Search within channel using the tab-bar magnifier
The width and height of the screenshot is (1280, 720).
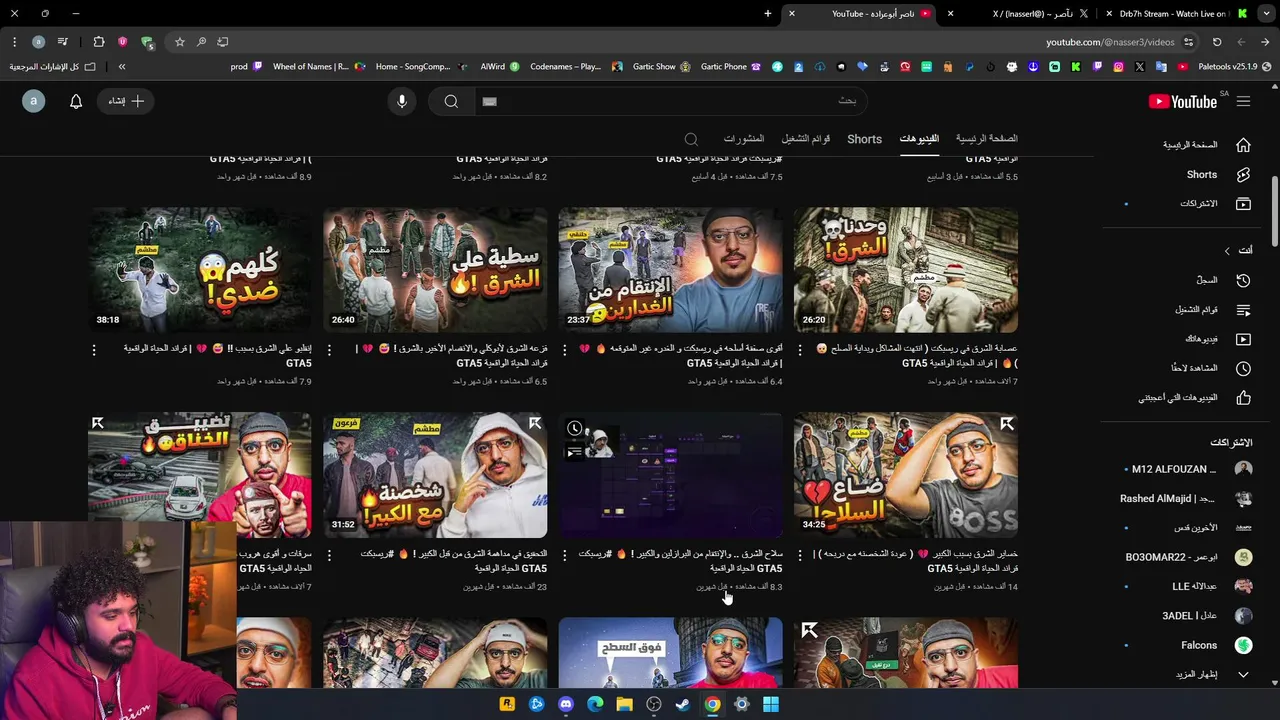coord(691,139)
